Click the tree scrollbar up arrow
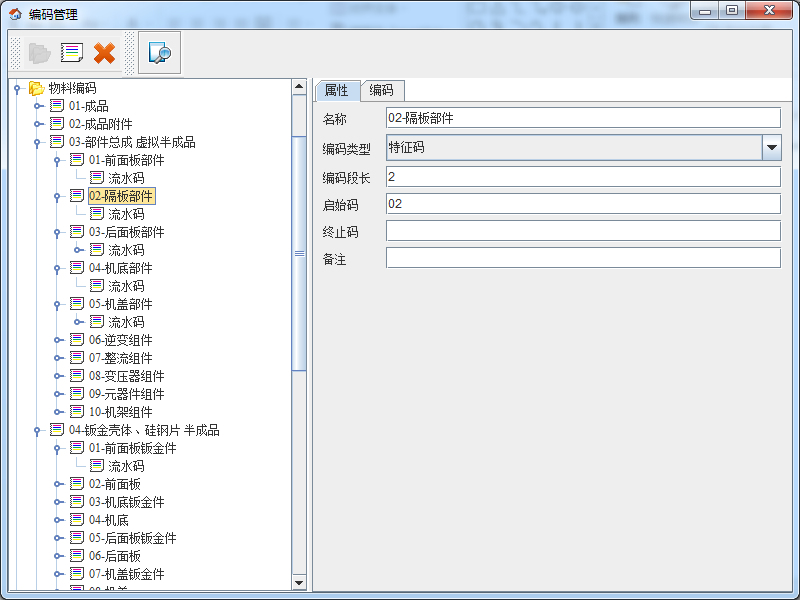 [x=299, y=87]
